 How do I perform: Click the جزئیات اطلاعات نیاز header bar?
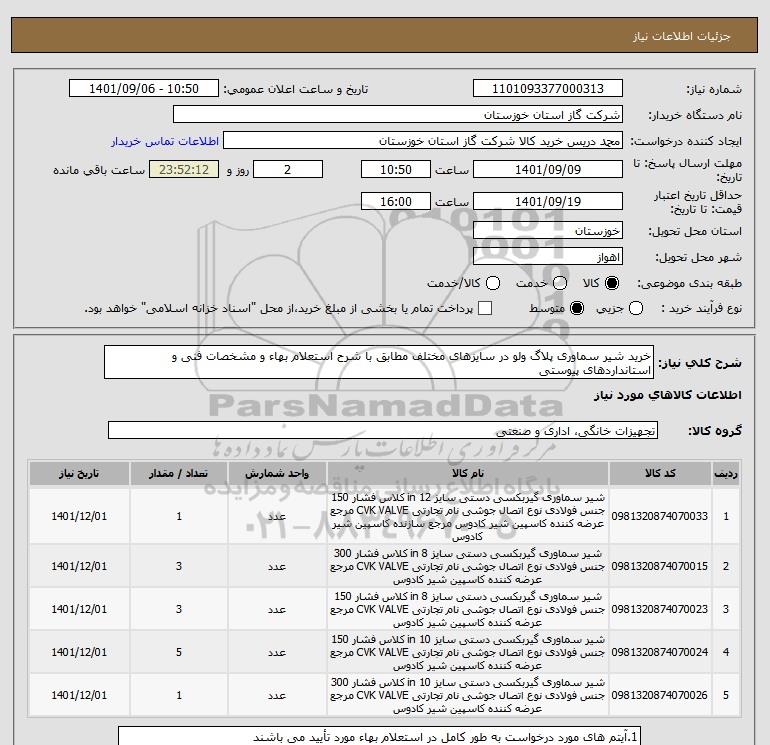click(x=385, y=35)
